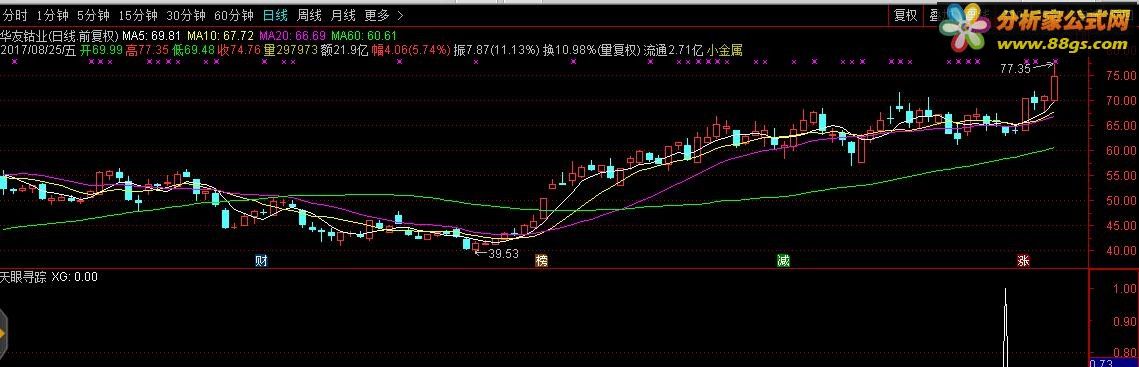
Task: Switch to 分时 intraday view
Action: [x=15, y=15]
